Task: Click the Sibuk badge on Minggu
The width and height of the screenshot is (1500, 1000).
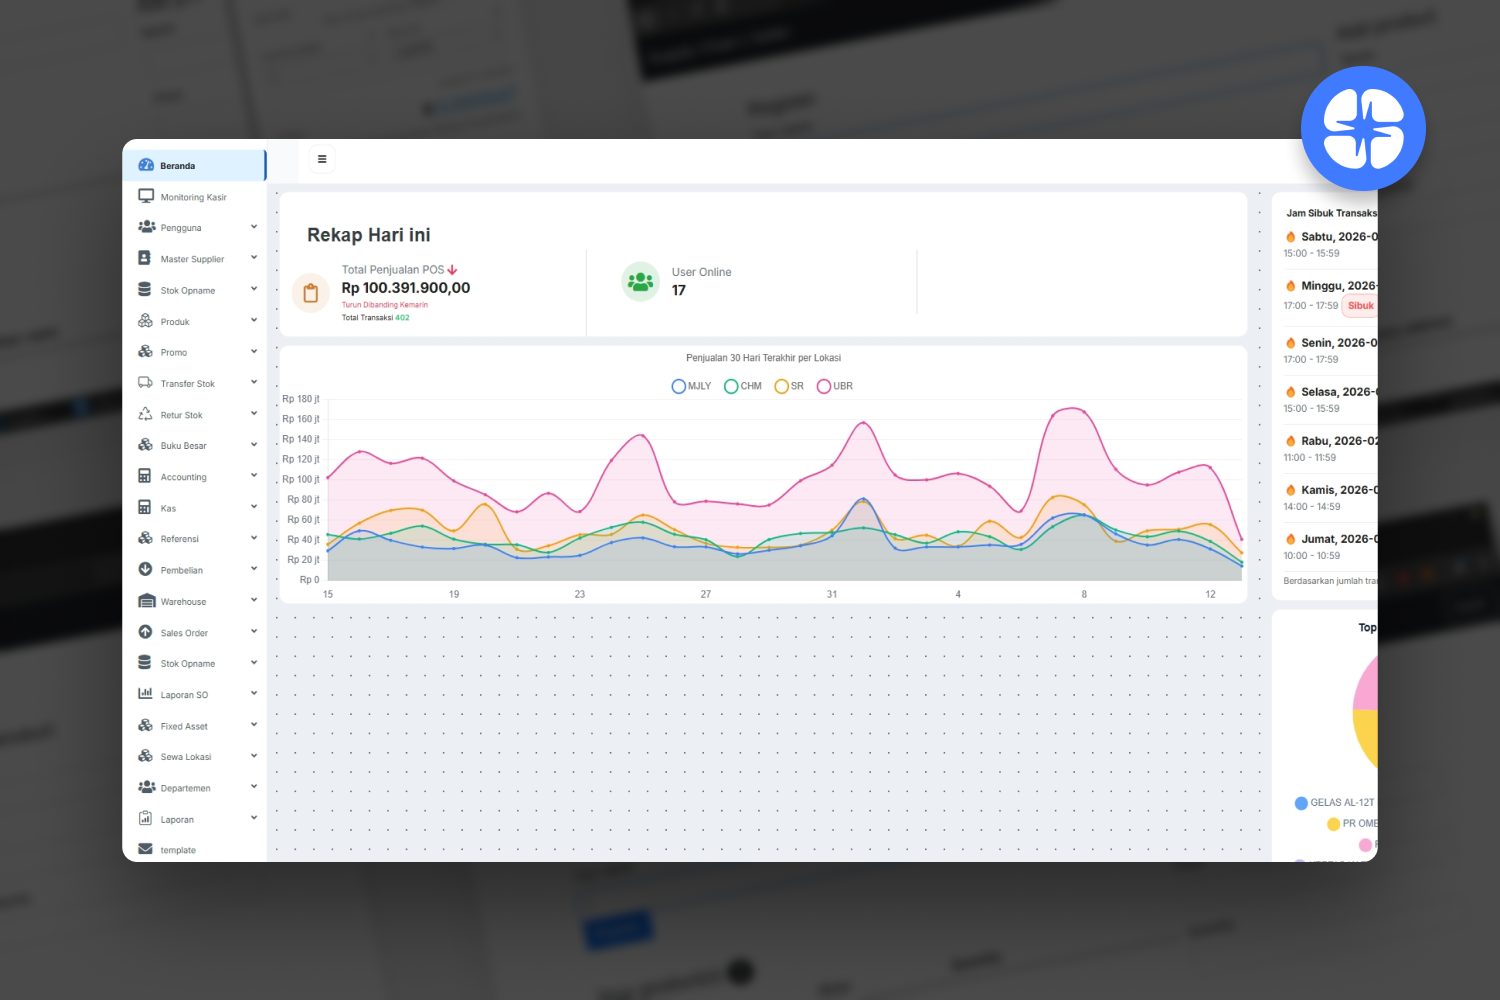Action: [1360, 306]
